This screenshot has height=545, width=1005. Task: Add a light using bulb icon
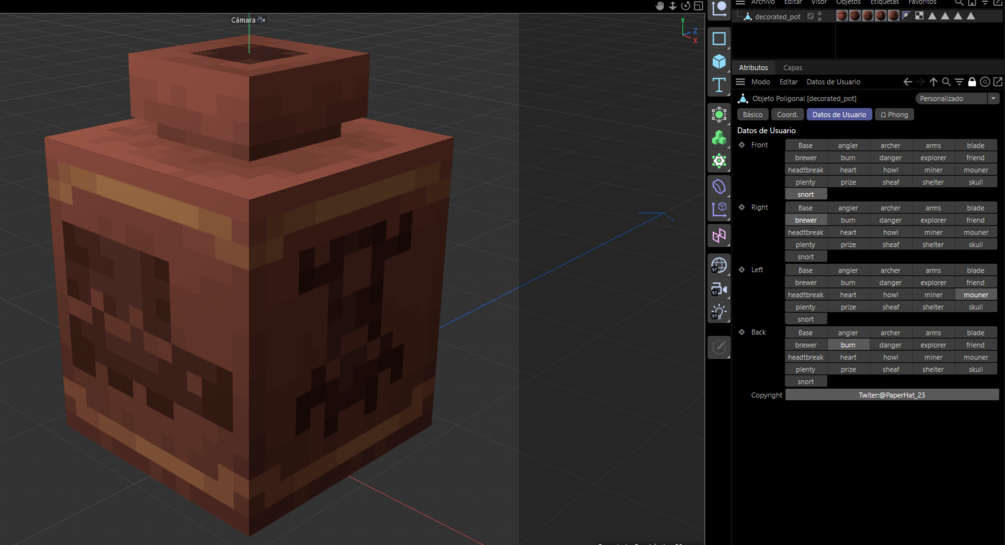pos(718,313)
